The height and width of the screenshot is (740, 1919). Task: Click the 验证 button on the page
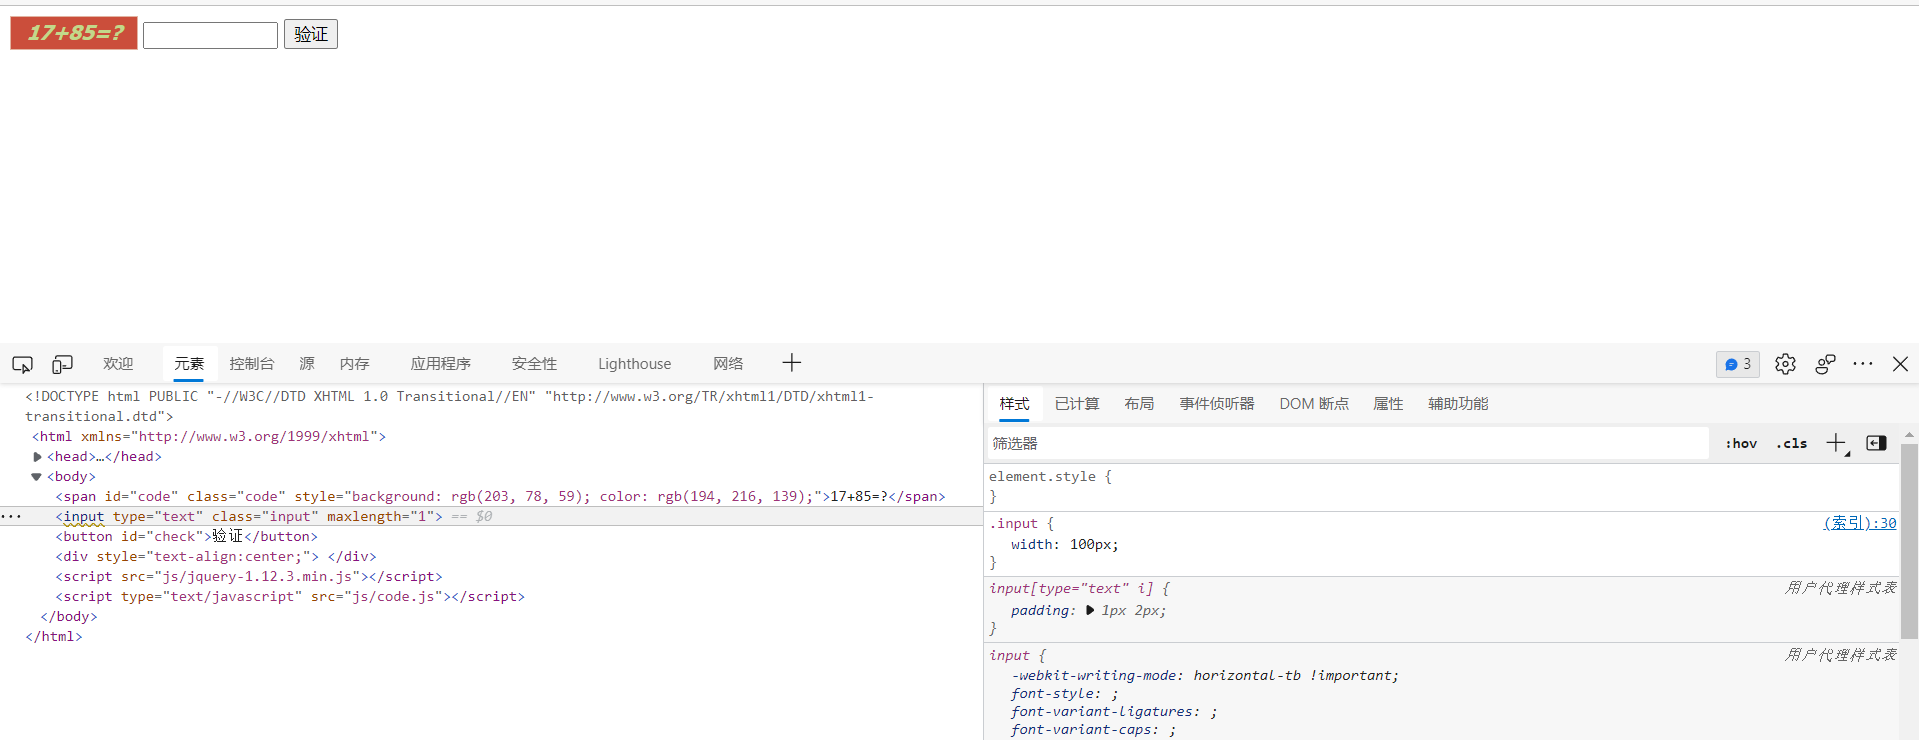click(x=311, y=34)
